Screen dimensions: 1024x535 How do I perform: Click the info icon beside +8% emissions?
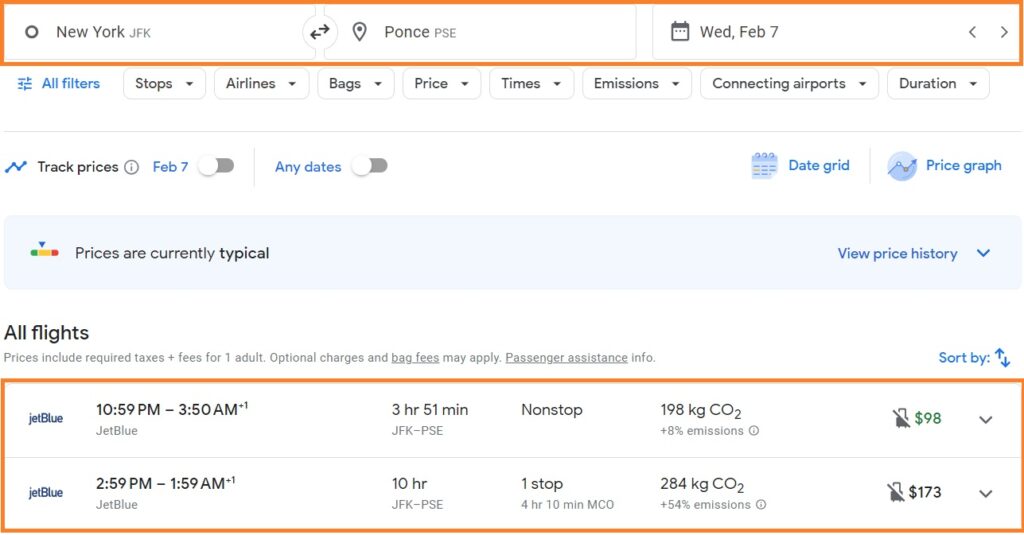pyautogui.click(x=754, y=431)
